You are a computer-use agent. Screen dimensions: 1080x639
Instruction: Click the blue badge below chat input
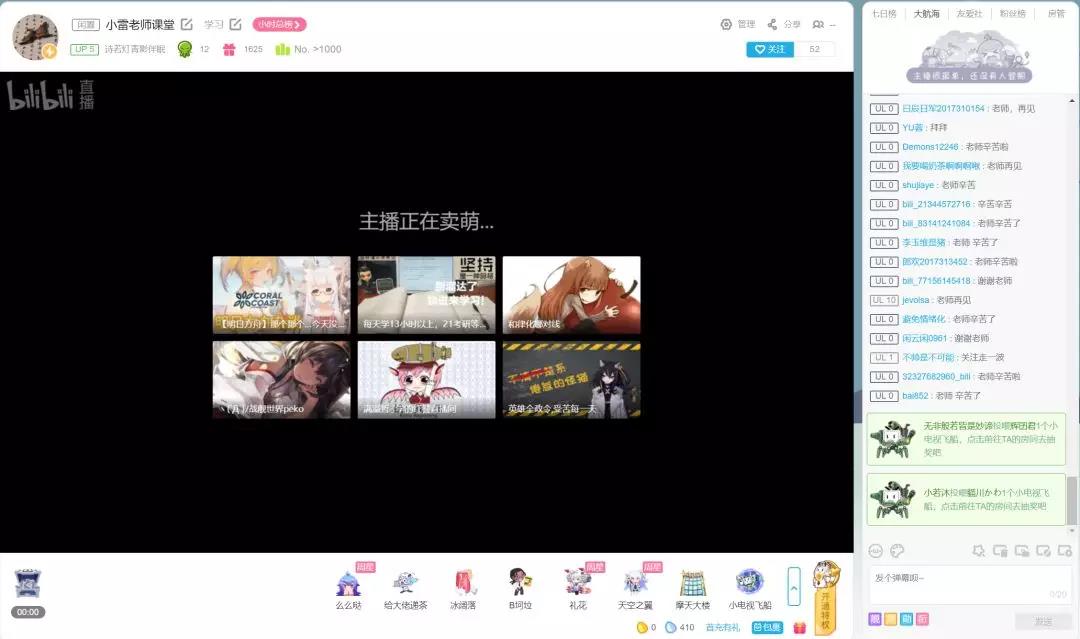click(x=906, y=619)
